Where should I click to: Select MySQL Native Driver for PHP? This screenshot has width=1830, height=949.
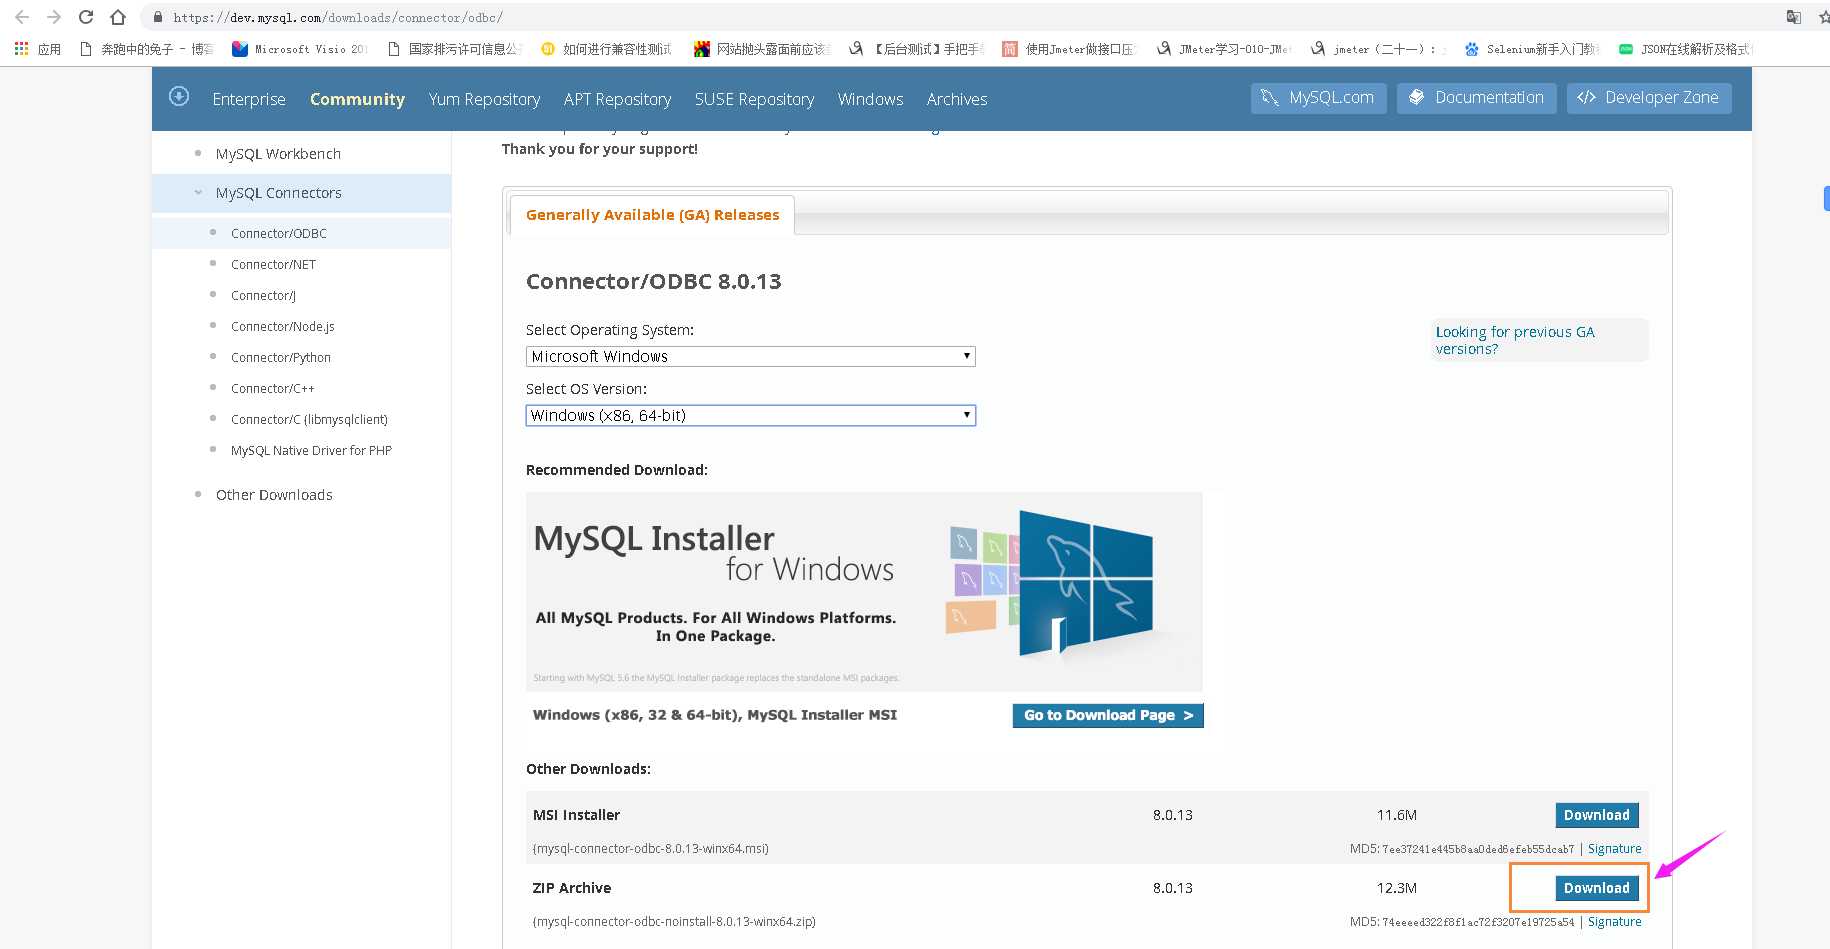pyautogui.click(x=311, y=450)
